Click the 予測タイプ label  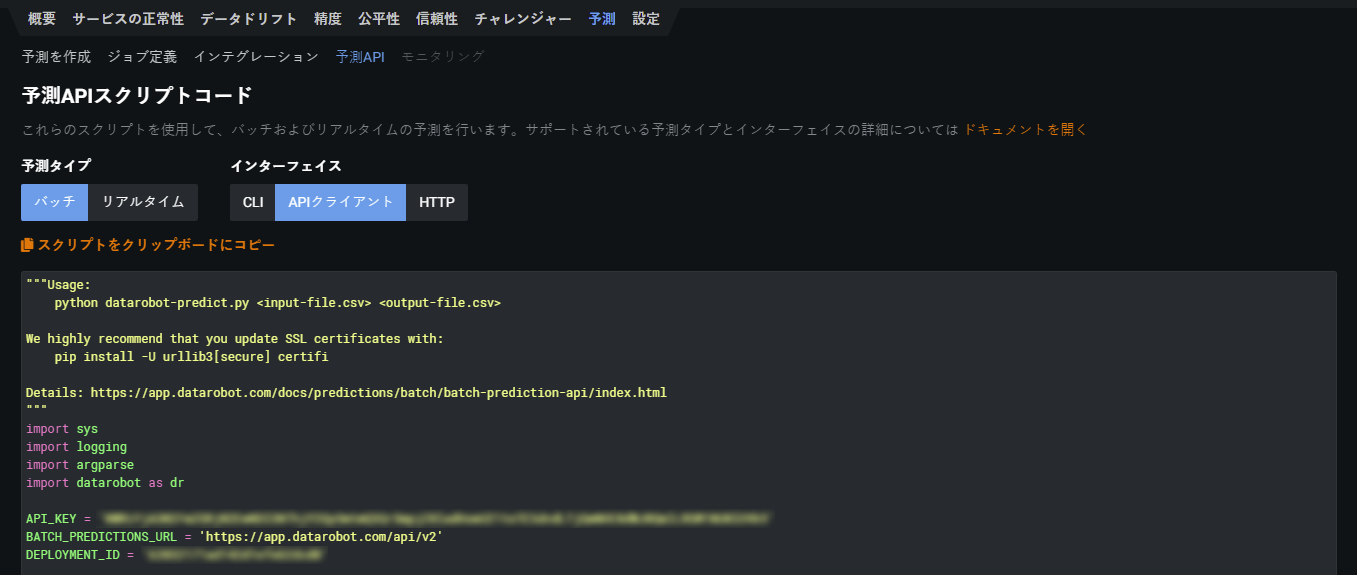pyautogui.click(x=56, y=166)
